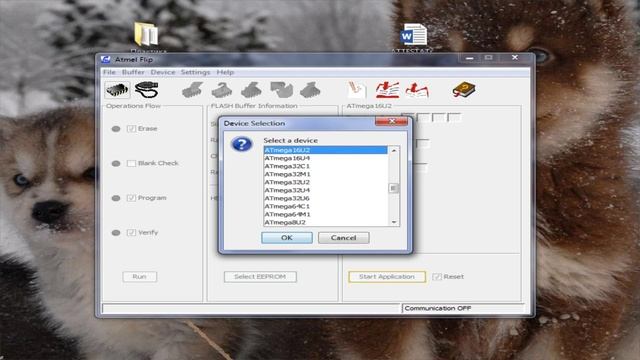Select ATmega32C1 in the device list
Screen dimensions: 640x360
(x=325, y=166)
